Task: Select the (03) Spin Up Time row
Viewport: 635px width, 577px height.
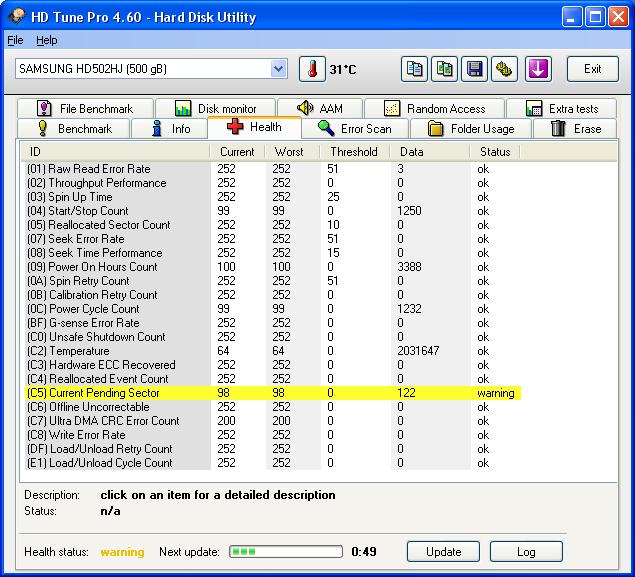Action: (x=274, y=197)
